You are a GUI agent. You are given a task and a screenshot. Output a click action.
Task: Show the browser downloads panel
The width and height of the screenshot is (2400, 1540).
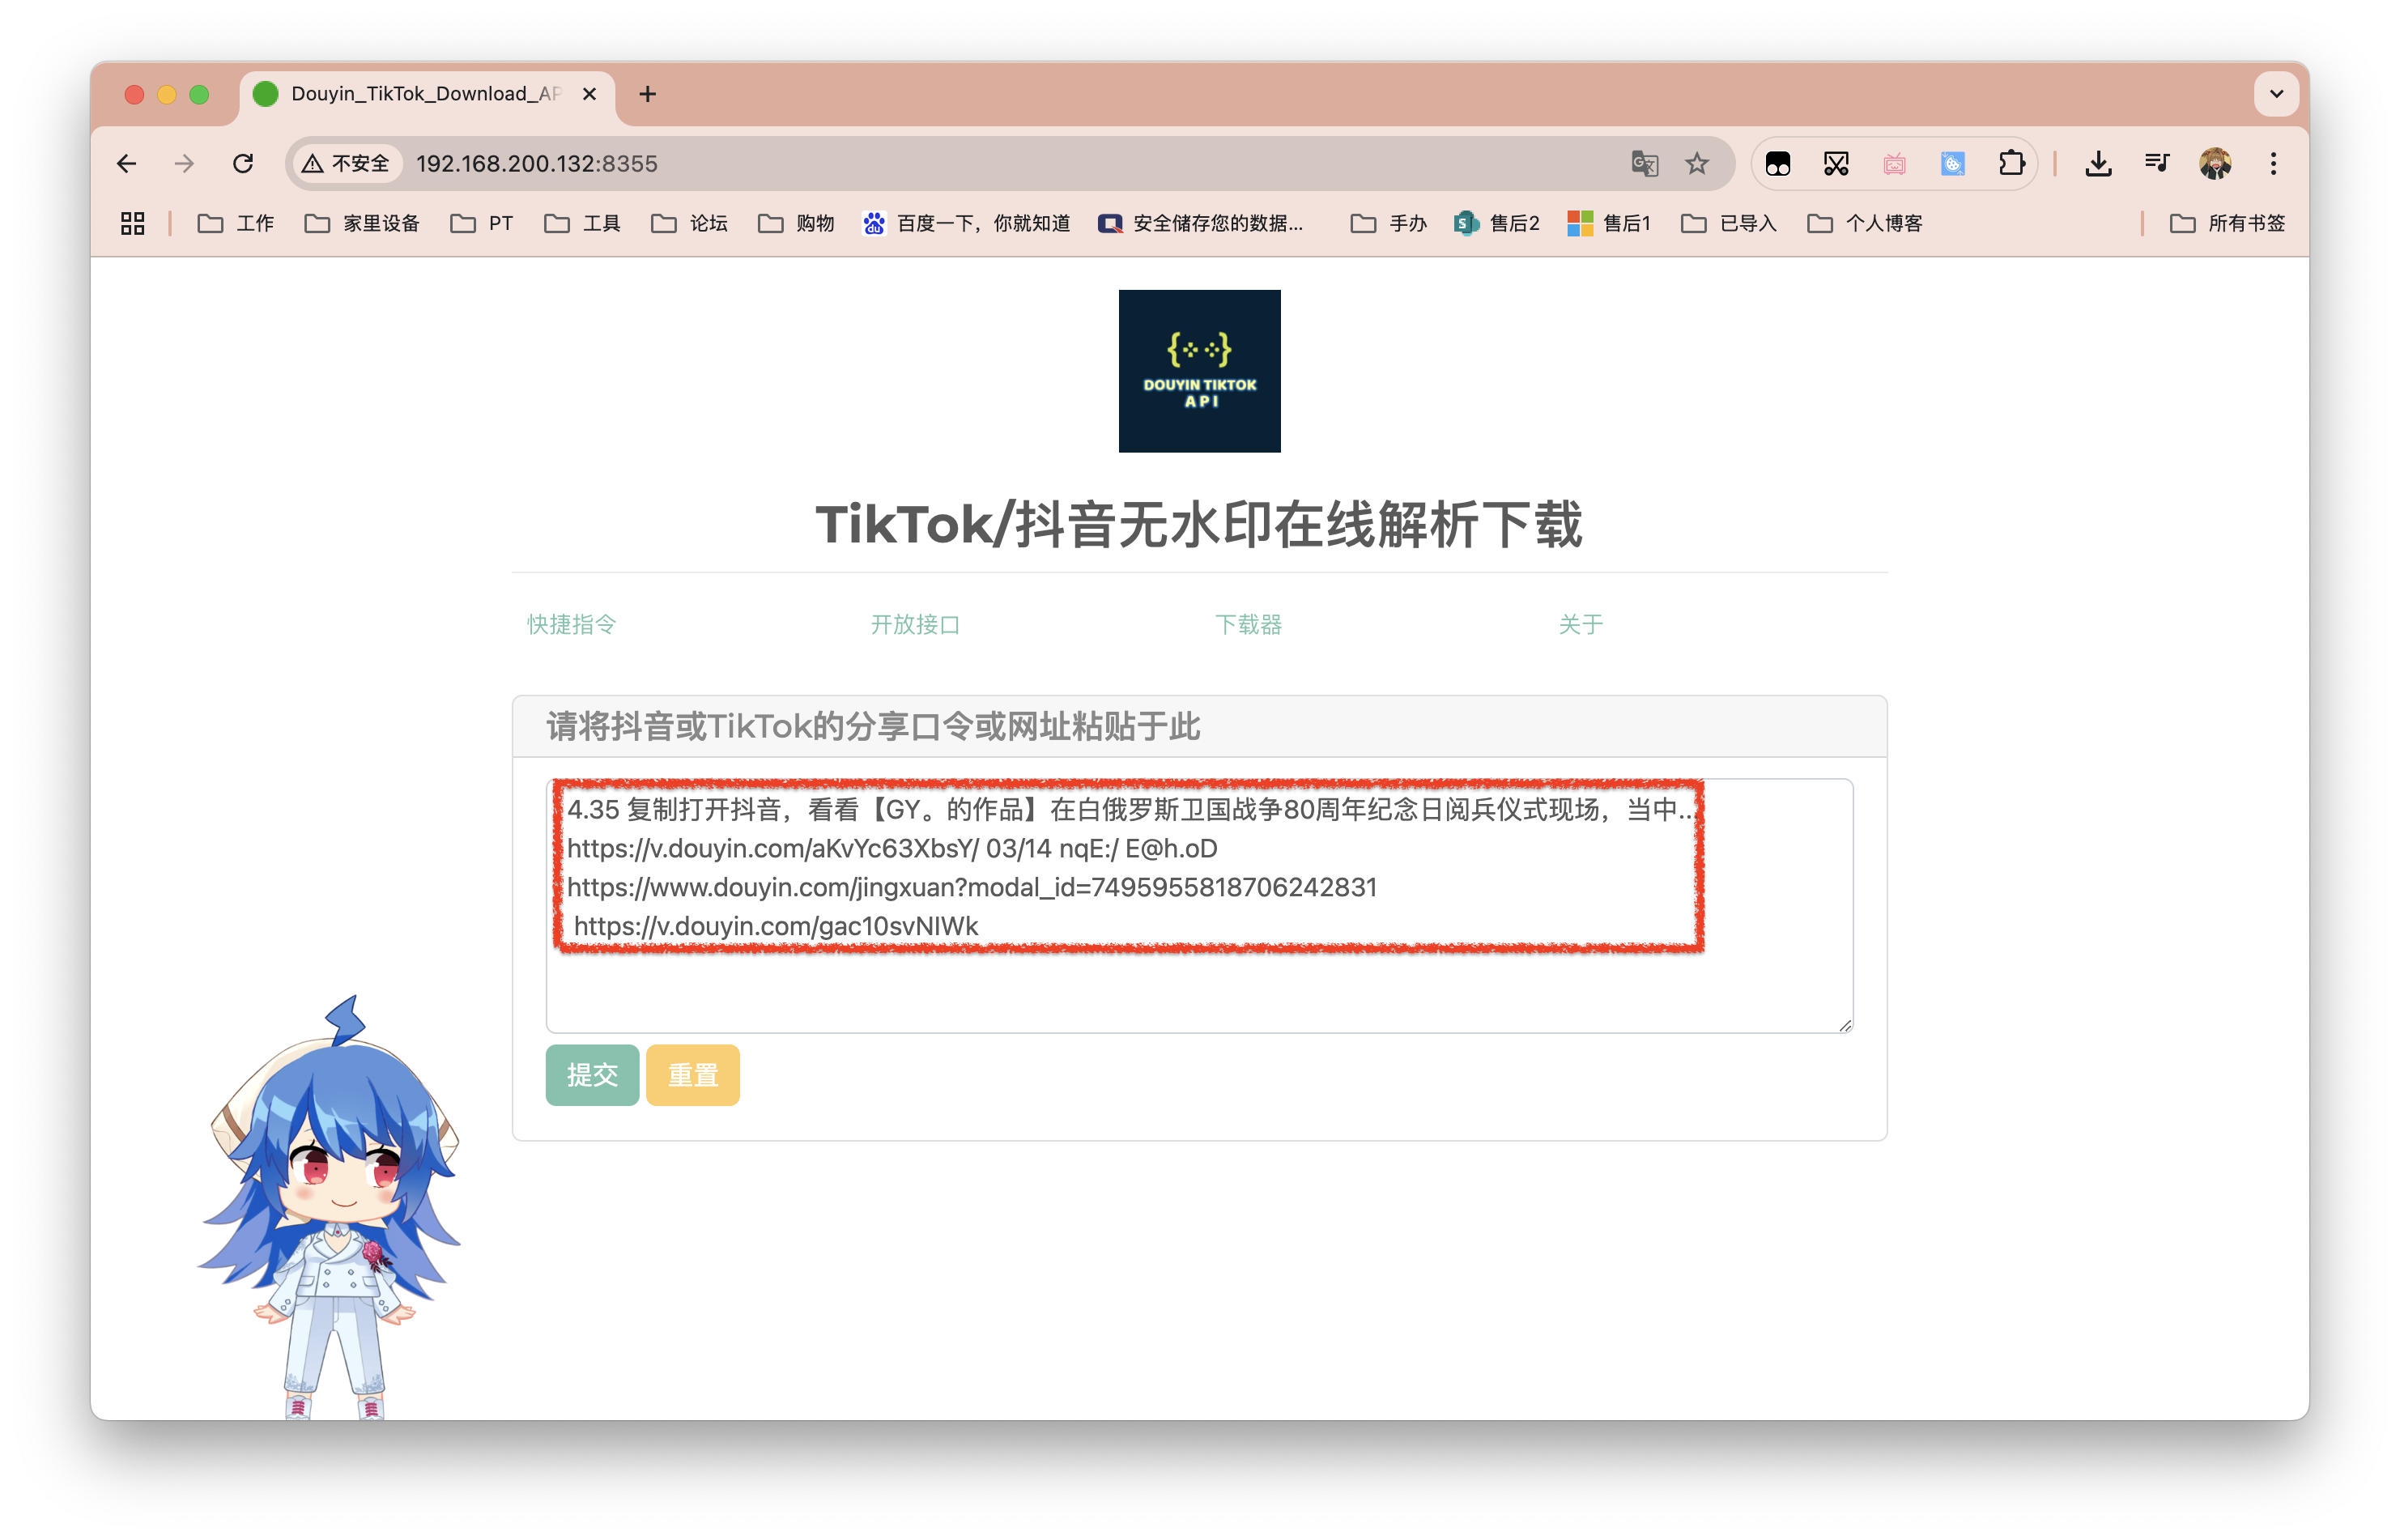[2098, 163]
